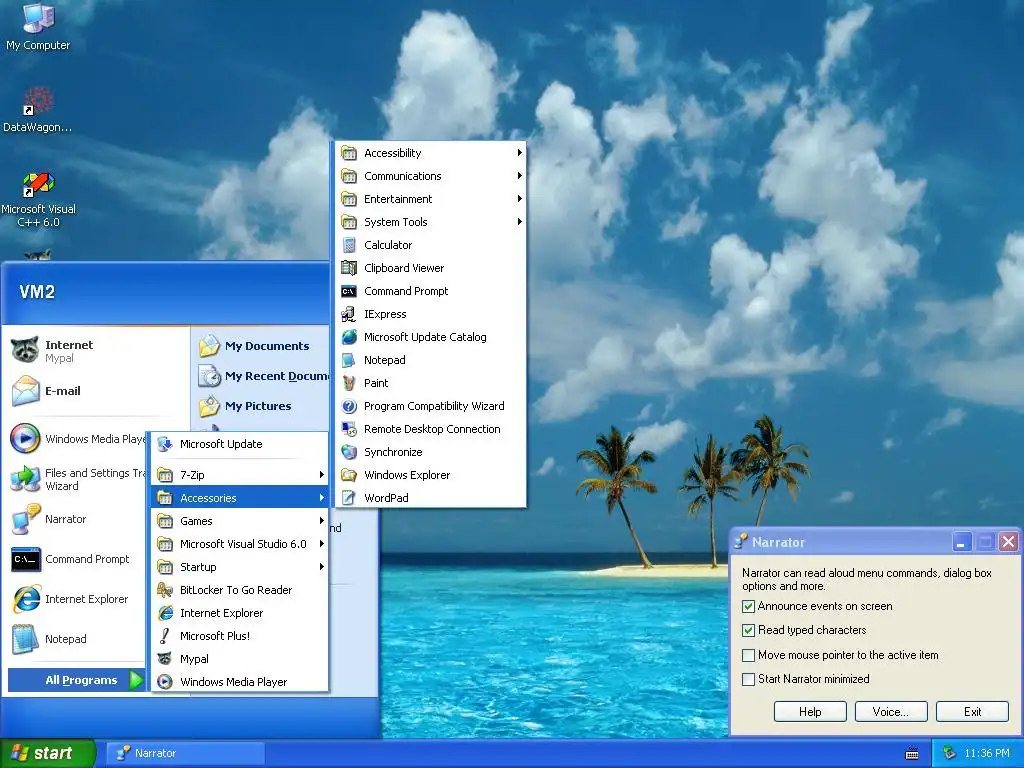This screenshot has width=1024, height=768.
Task: Open Notepad in Start menu left column
Action: pos(77,639)
